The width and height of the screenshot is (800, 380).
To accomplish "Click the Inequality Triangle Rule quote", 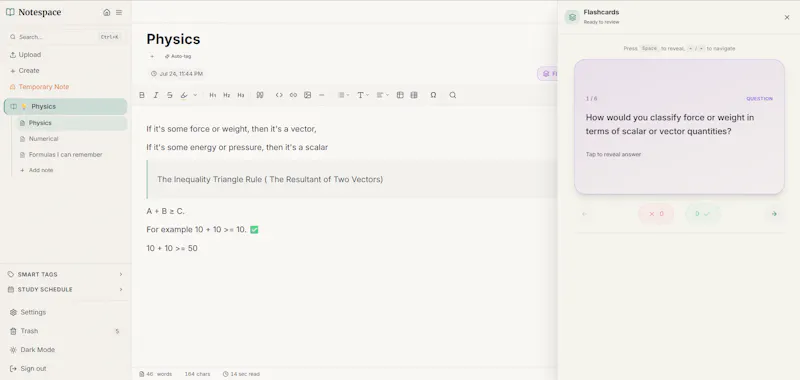I will tap(270, 180).
